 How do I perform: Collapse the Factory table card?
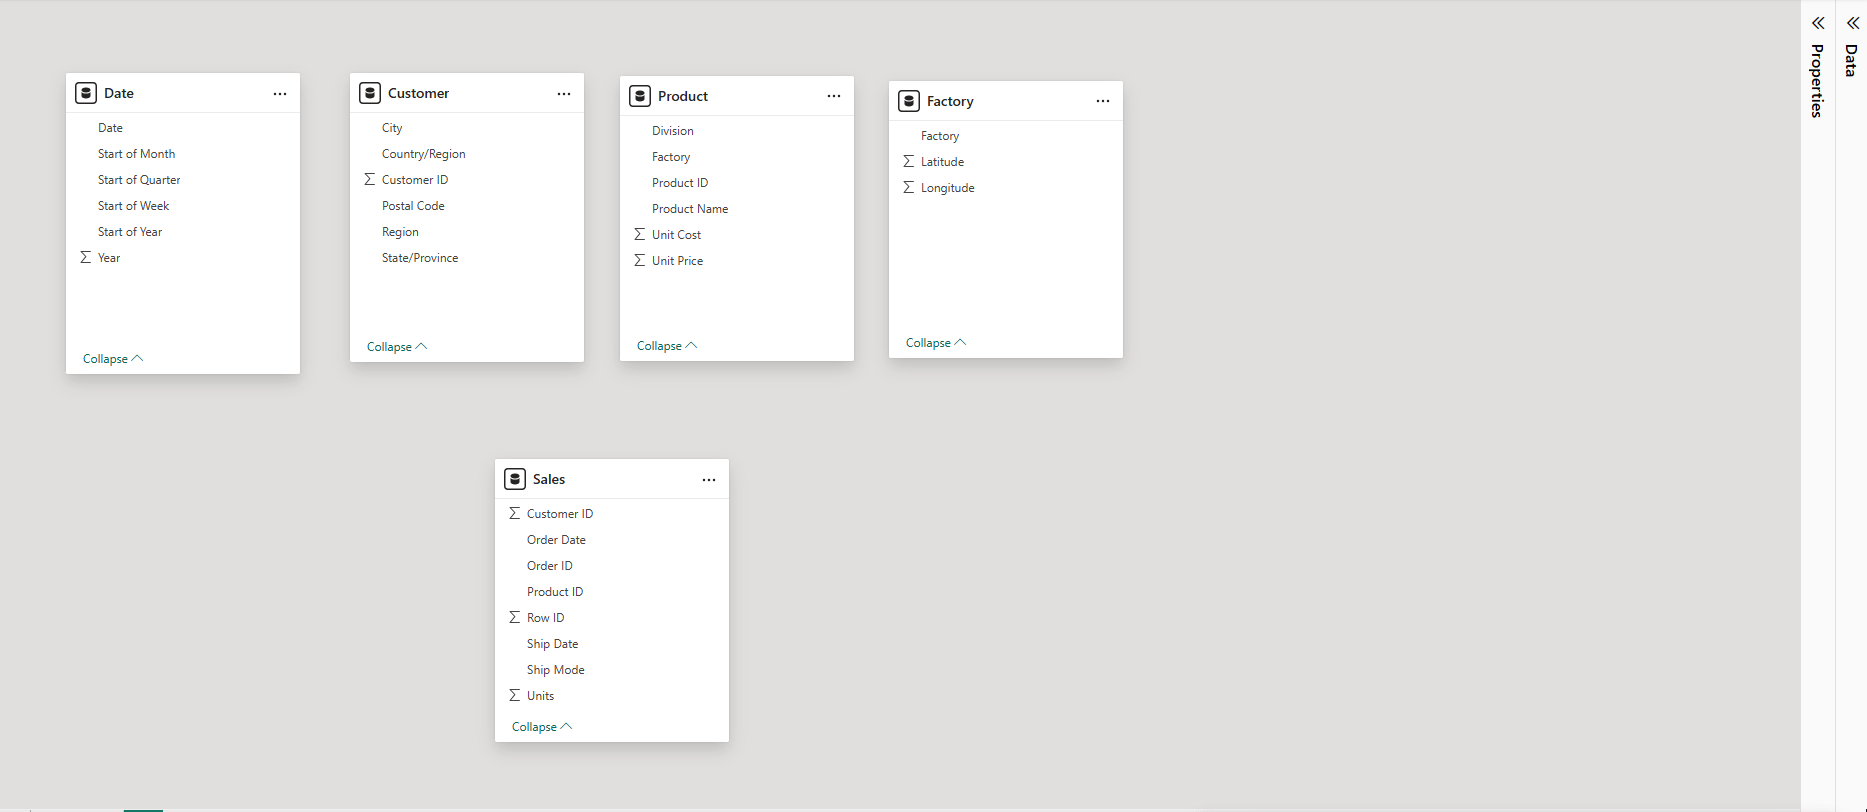click(x=936, y=343)
